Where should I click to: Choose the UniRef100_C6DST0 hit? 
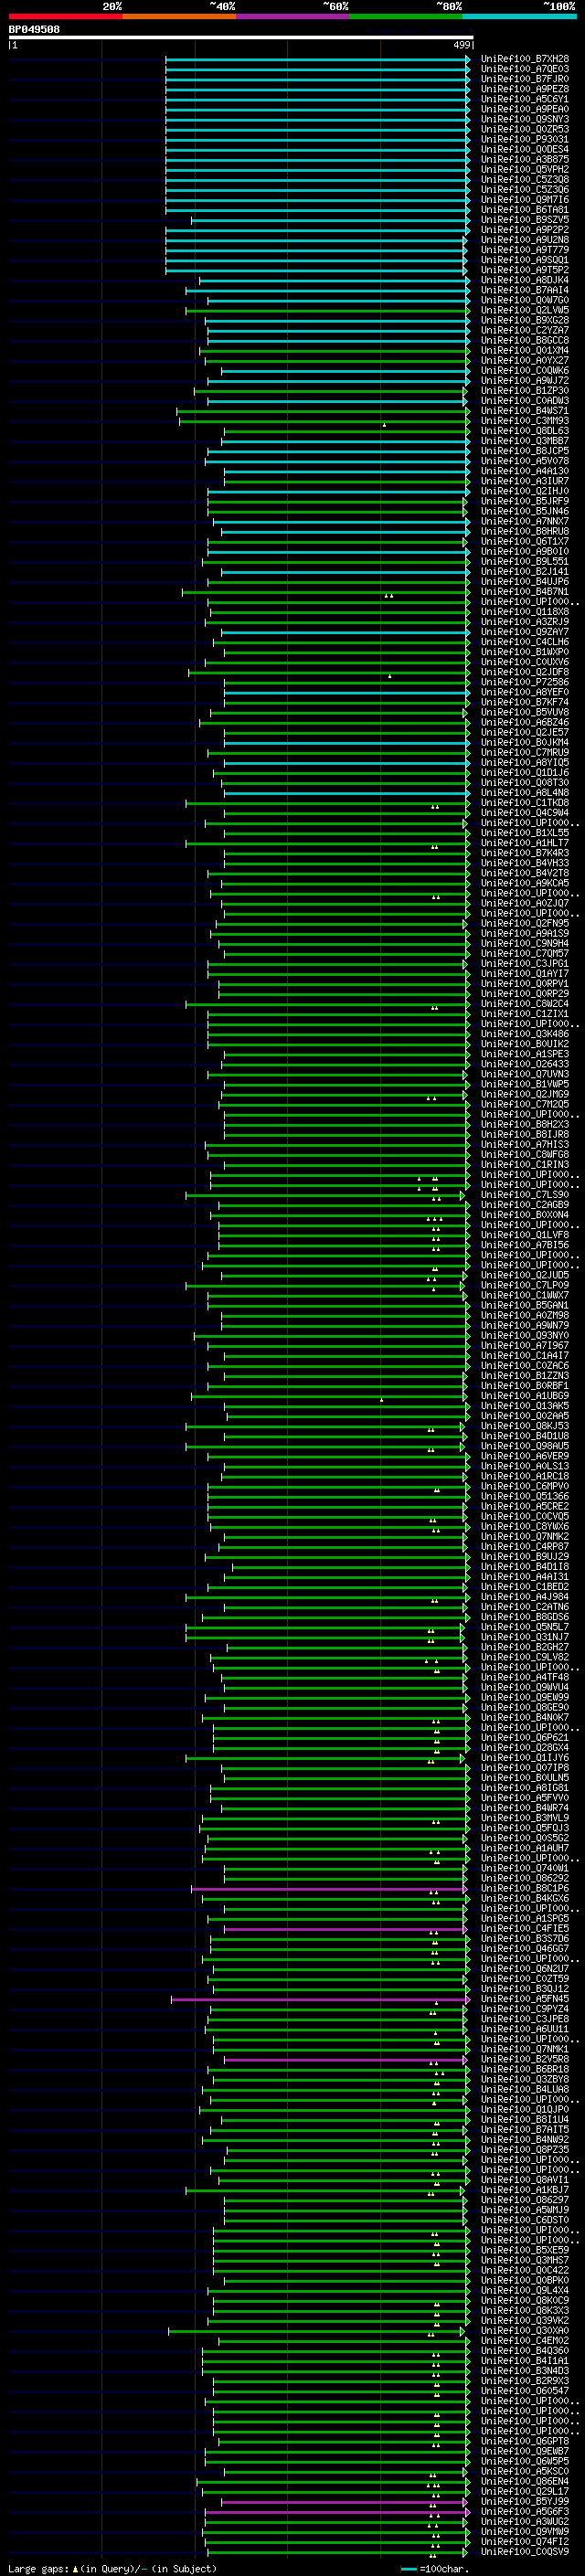click(525, 2220)
